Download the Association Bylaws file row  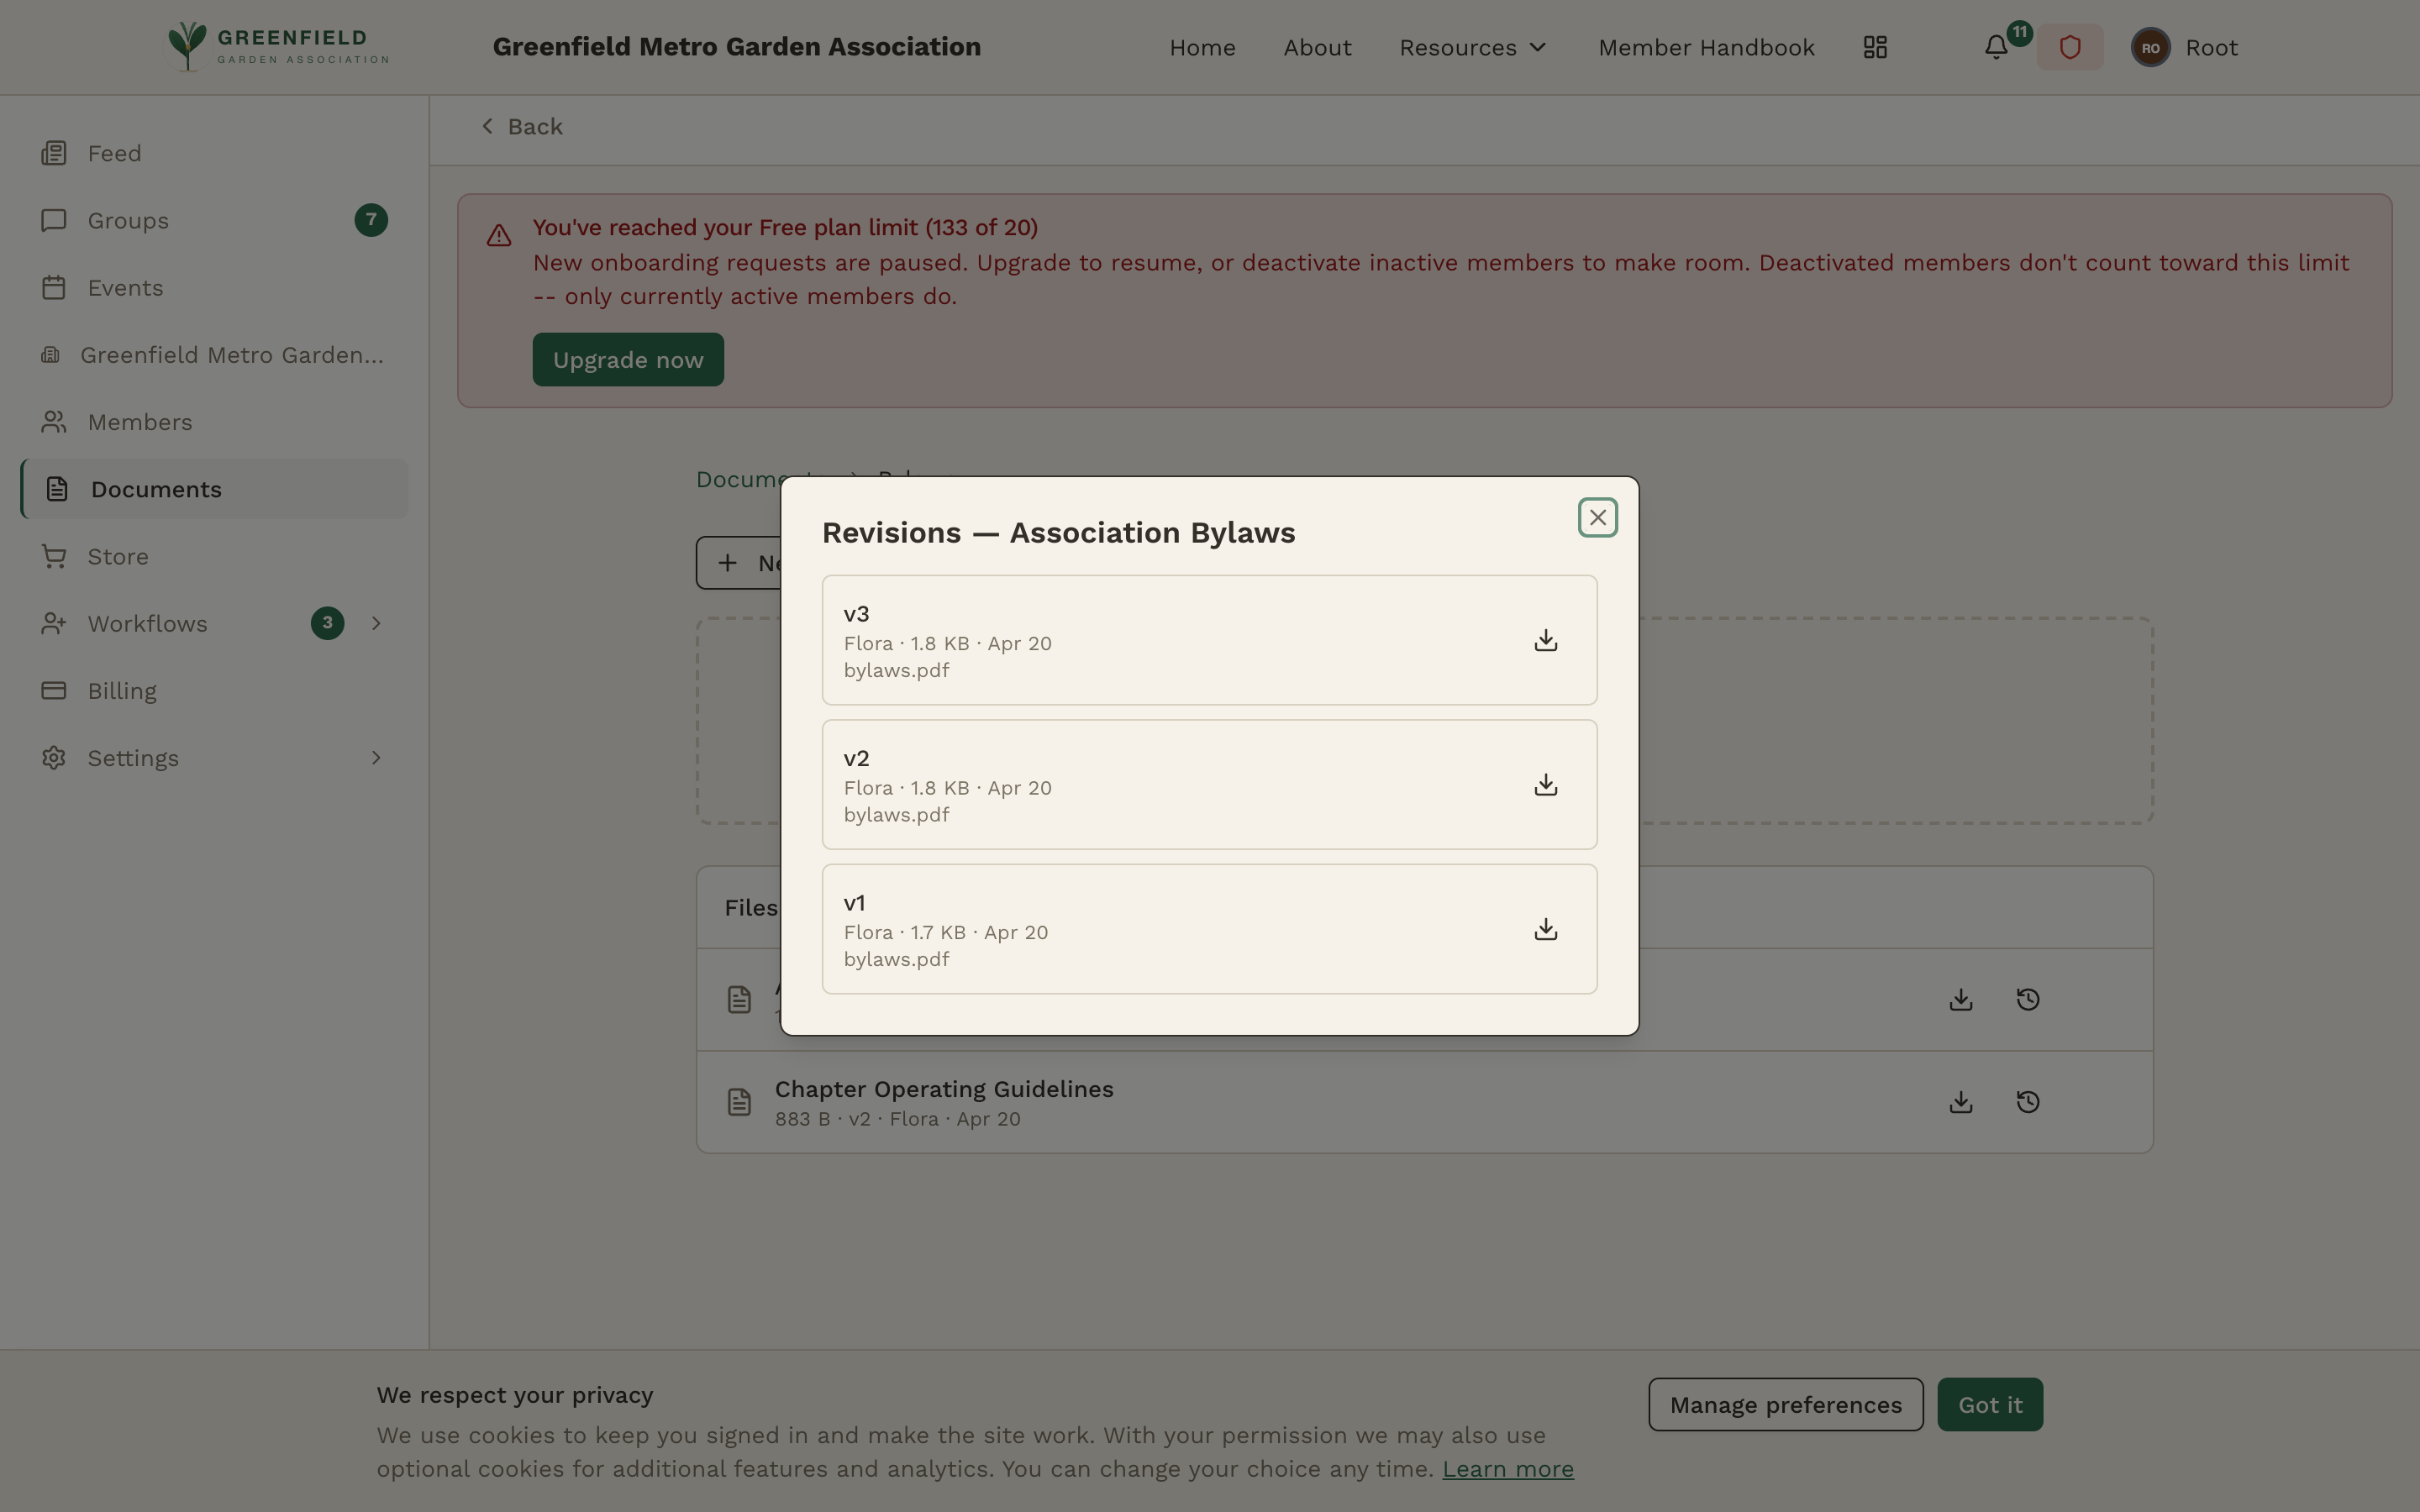point(1960,999)
